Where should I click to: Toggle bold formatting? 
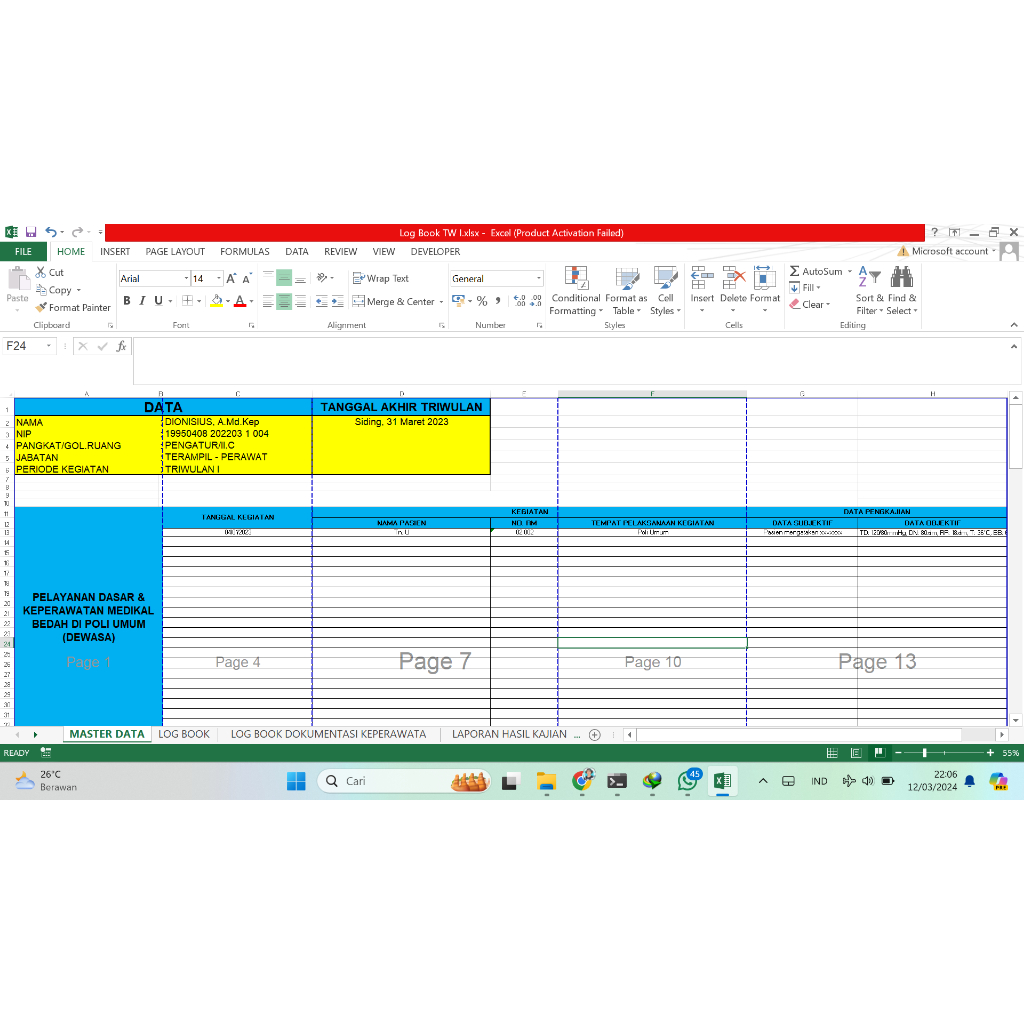click(126, 300)
